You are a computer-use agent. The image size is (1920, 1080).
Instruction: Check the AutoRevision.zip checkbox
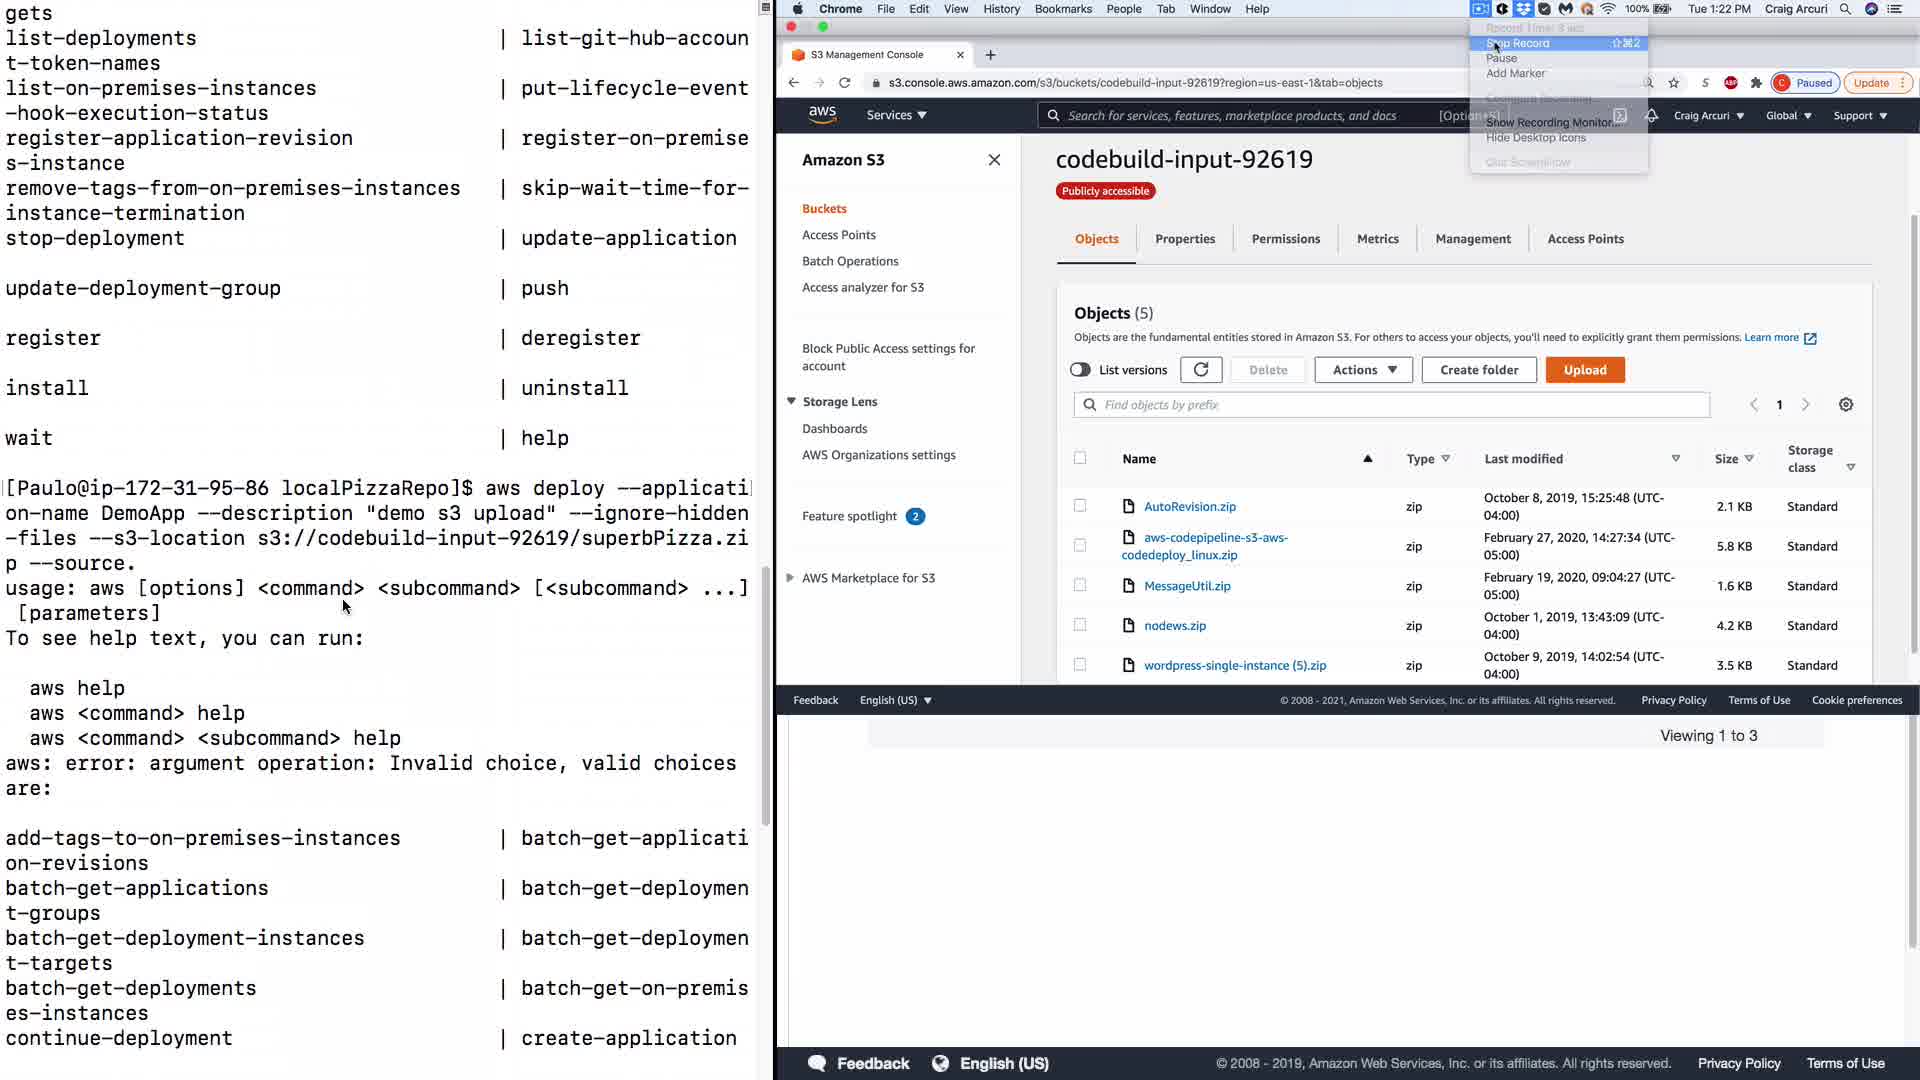[1080, 506]
